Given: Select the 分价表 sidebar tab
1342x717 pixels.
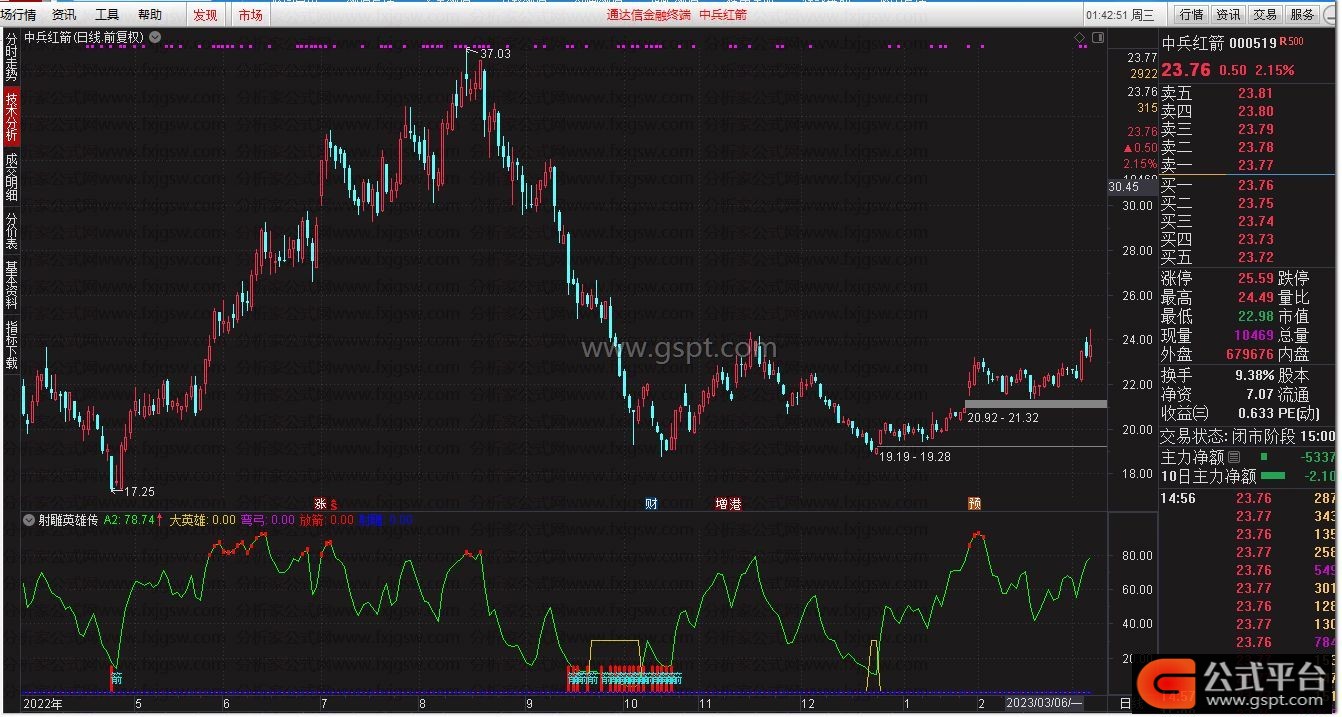Looking at the screenshot, I should [x=11, y=231].
